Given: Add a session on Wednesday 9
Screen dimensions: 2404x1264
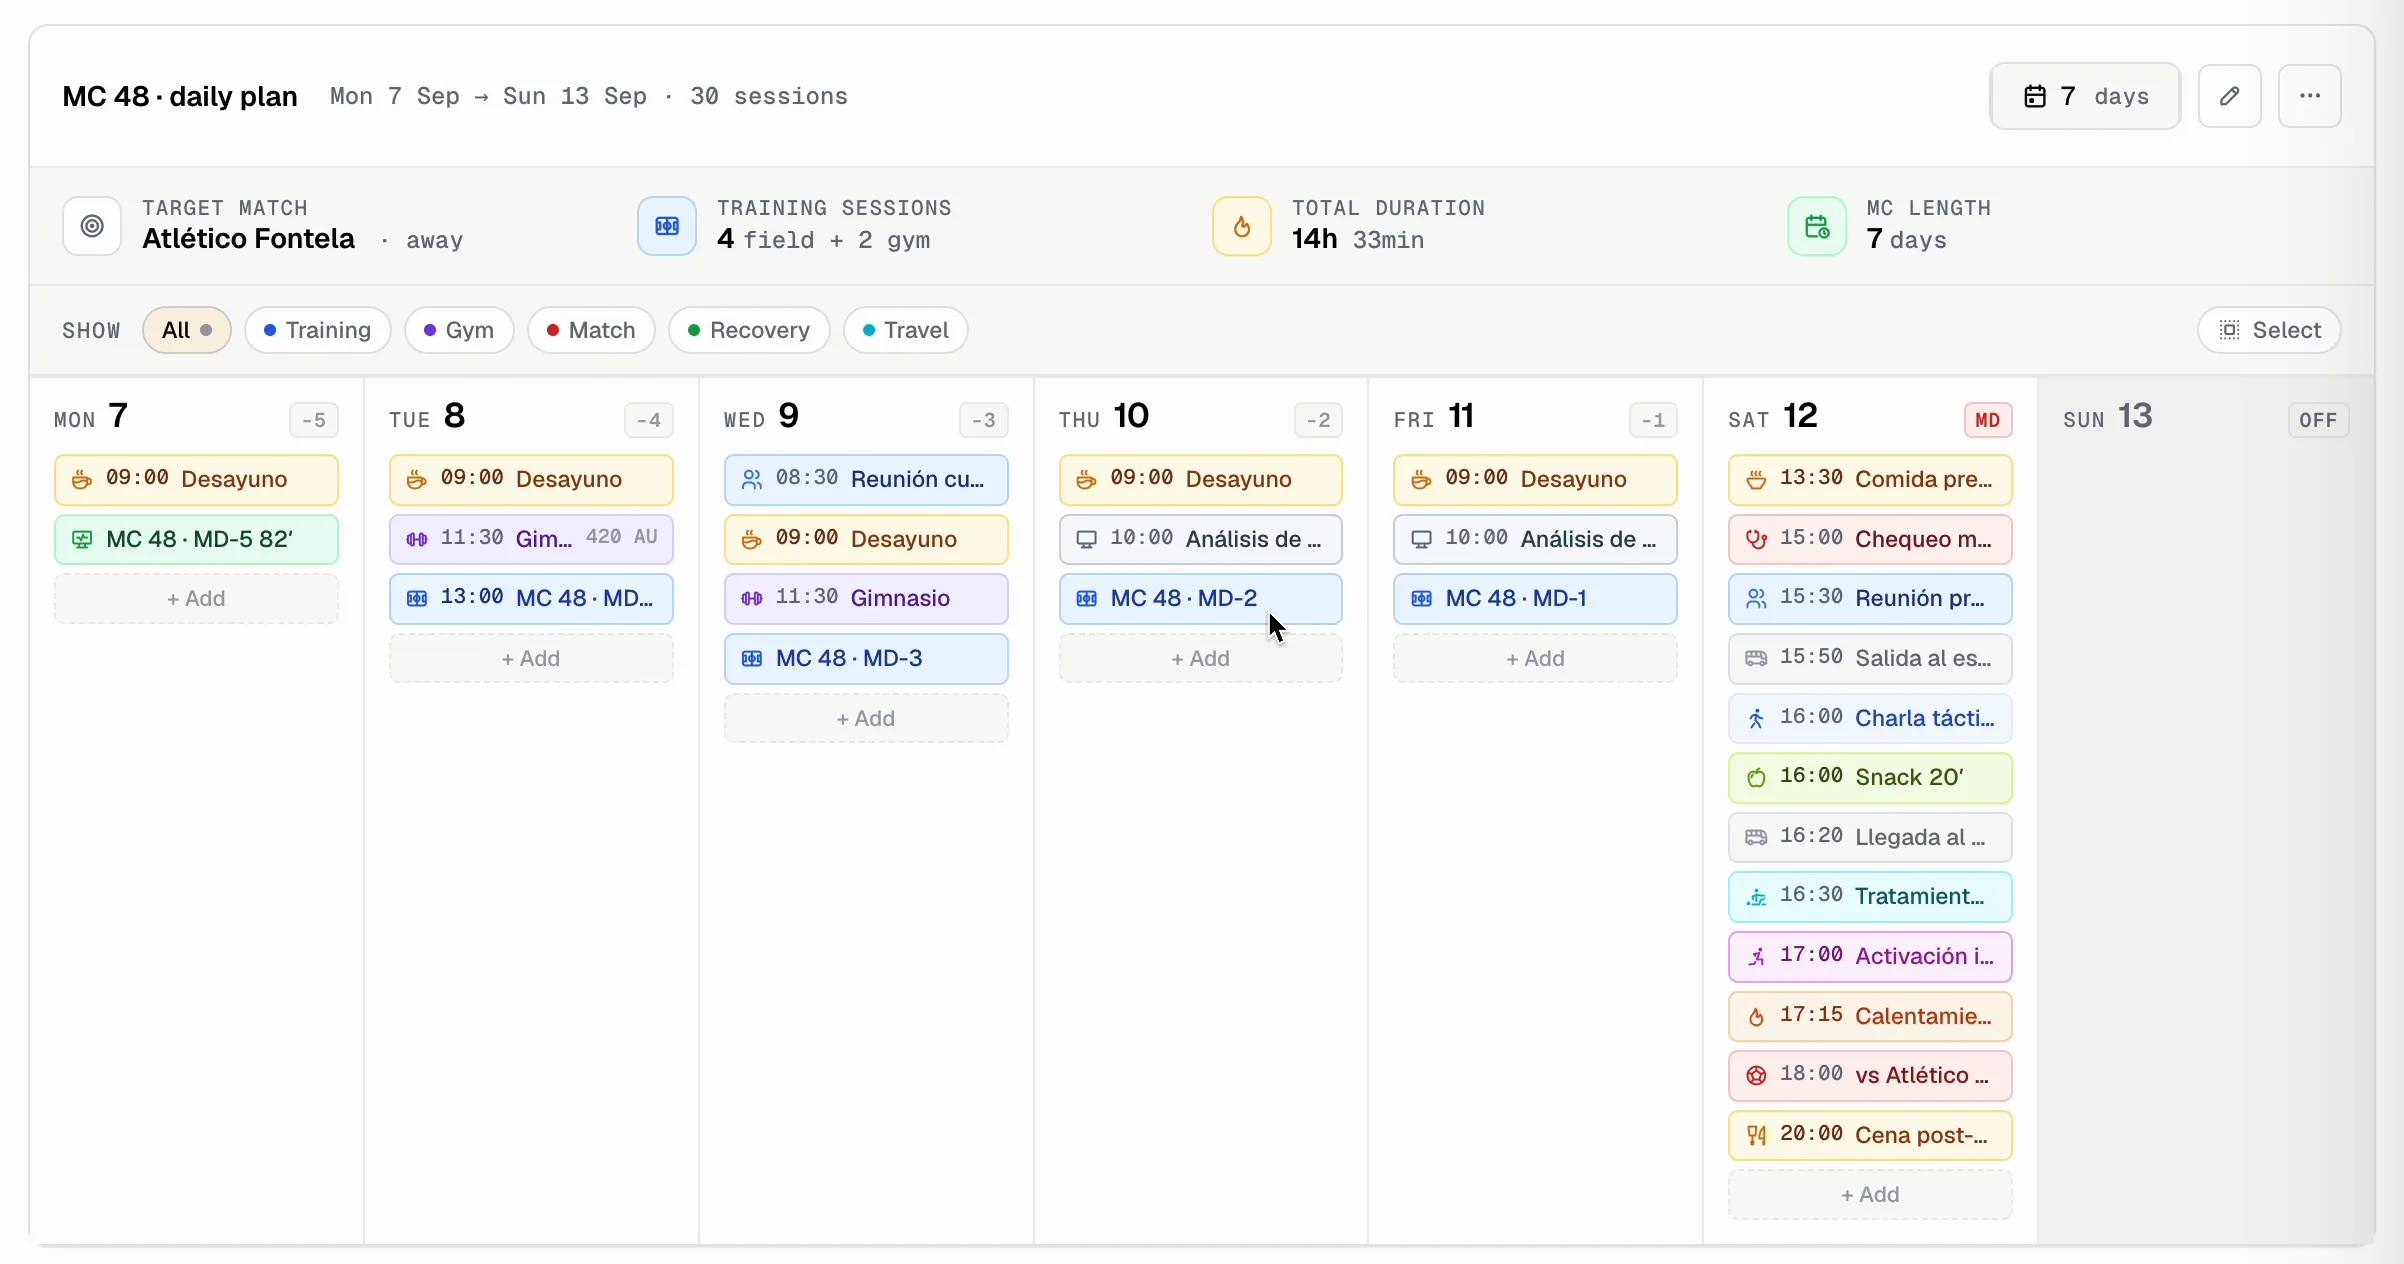Looking at the screenshot, I should 866,718.
